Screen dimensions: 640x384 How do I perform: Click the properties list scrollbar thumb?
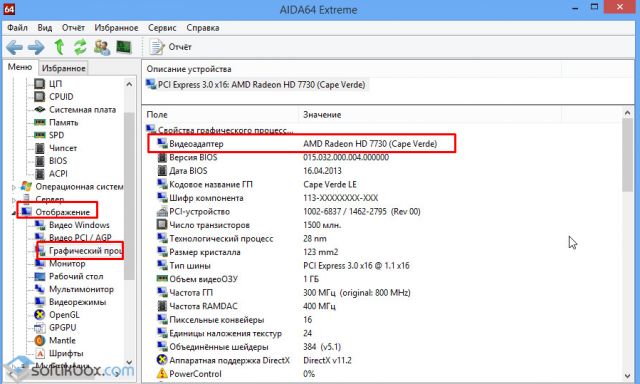click(628, 155)
